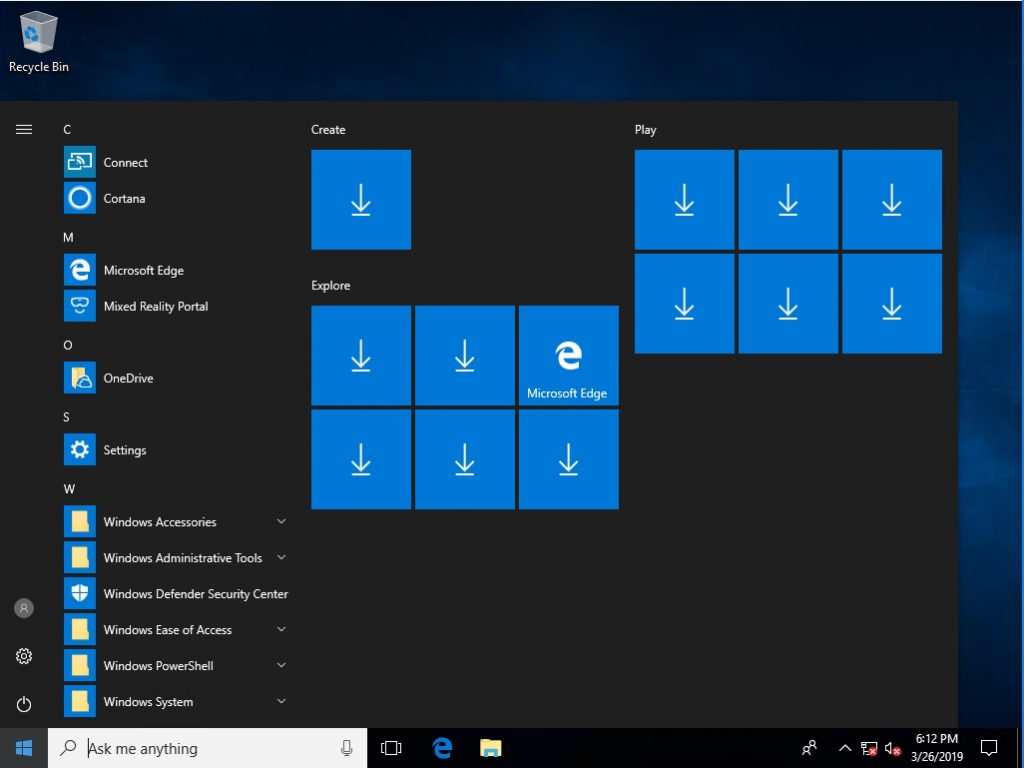Launch OneDrive from the app list
1024x768 pixels.
pyautogui.click(x=80, y=377)
